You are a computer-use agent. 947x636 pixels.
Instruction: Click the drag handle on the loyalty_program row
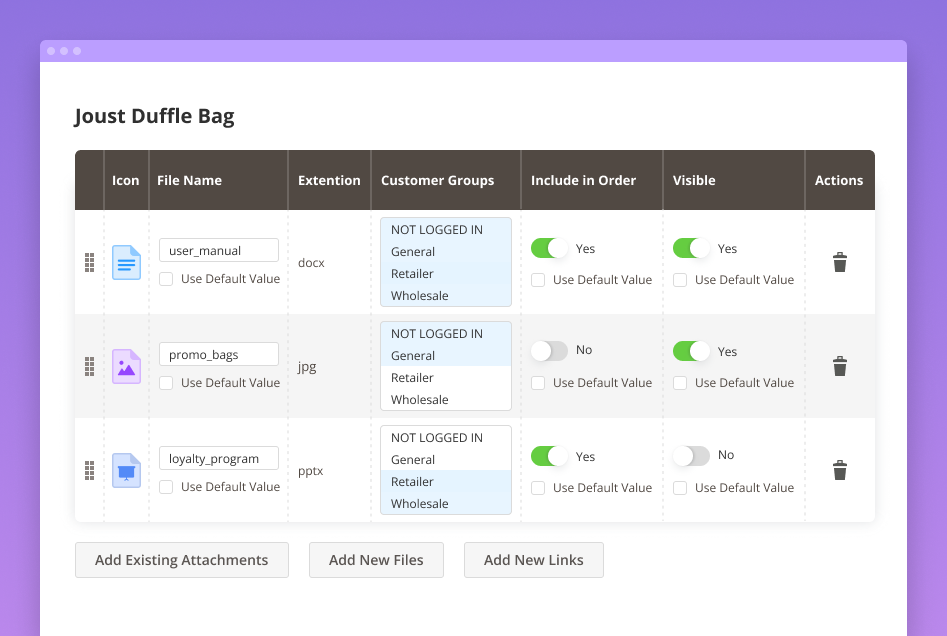tap(89, 470)
